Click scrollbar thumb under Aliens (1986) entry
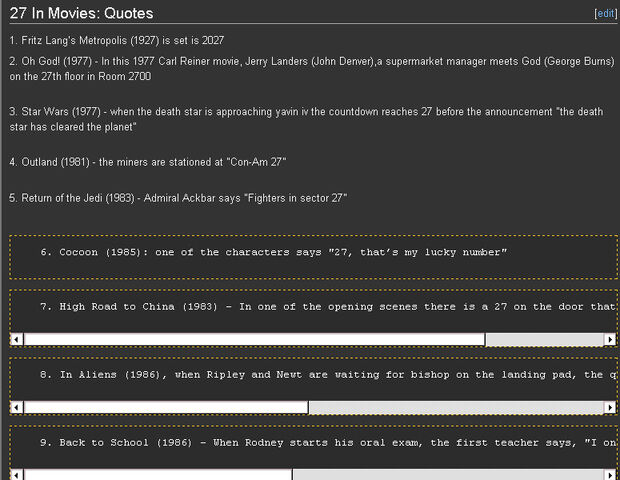 [x=166, y=407]
